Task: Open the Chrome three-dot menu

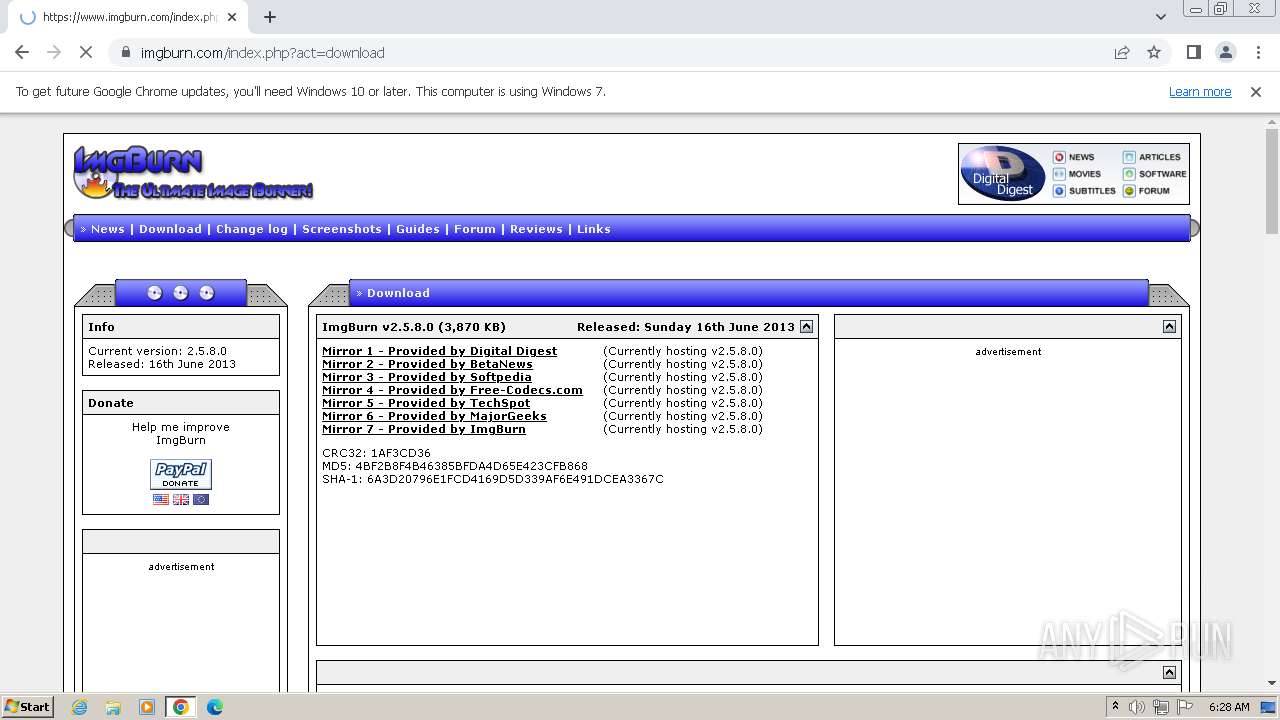Action: [1259, 53]
